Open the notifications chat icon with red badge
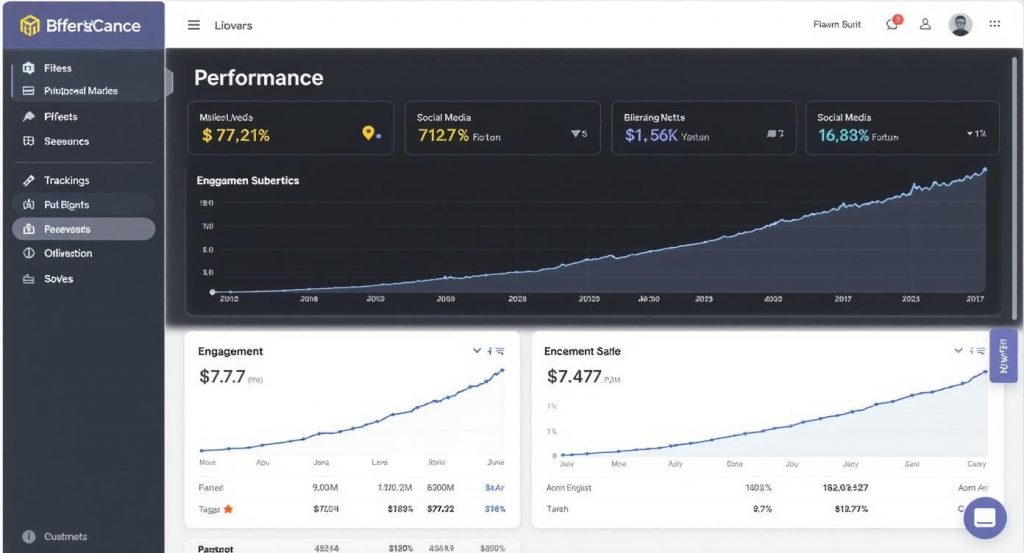 tap(892, 24)
